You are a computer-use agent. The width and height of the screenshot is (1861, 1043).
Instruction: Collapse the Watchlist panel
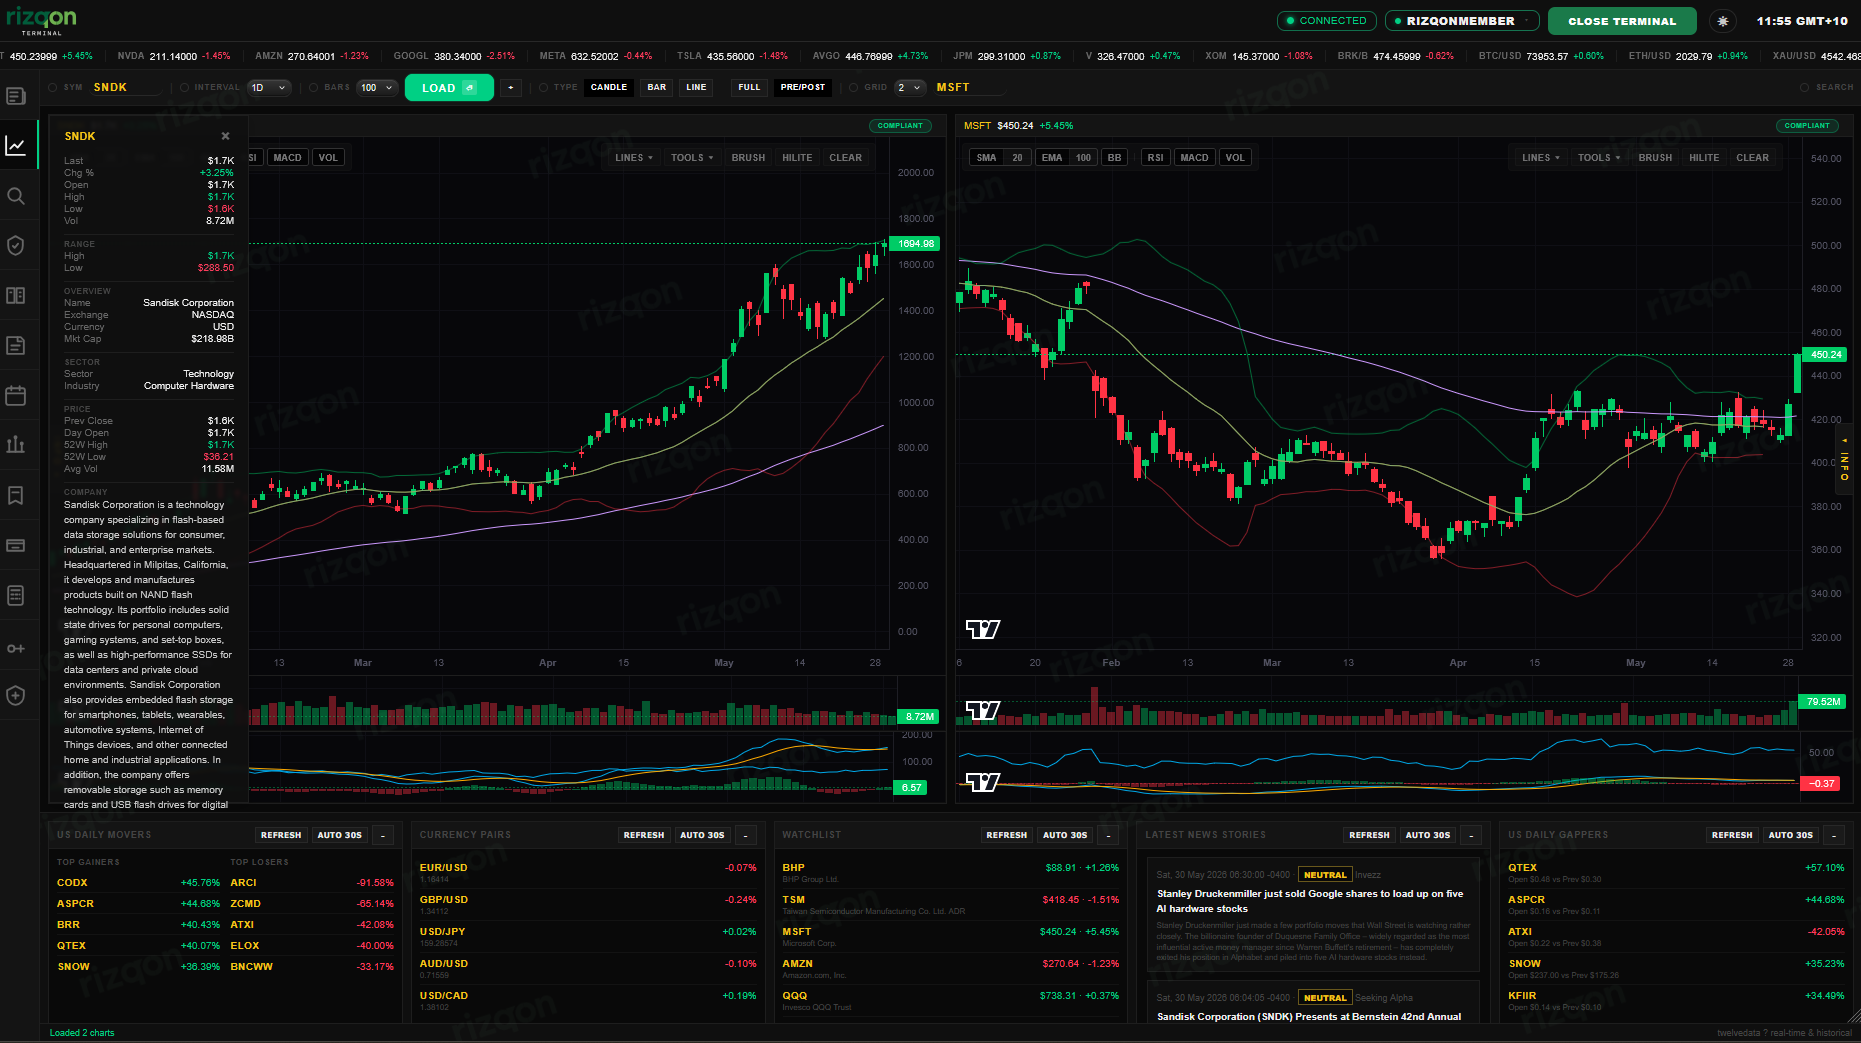1109,835
